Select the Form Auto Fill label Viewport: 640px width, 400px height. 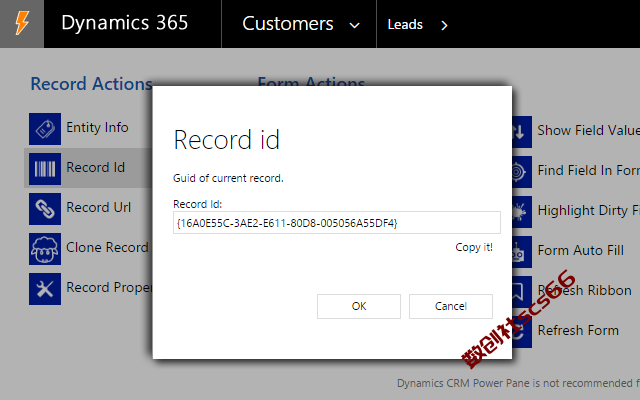click(580, 250)
